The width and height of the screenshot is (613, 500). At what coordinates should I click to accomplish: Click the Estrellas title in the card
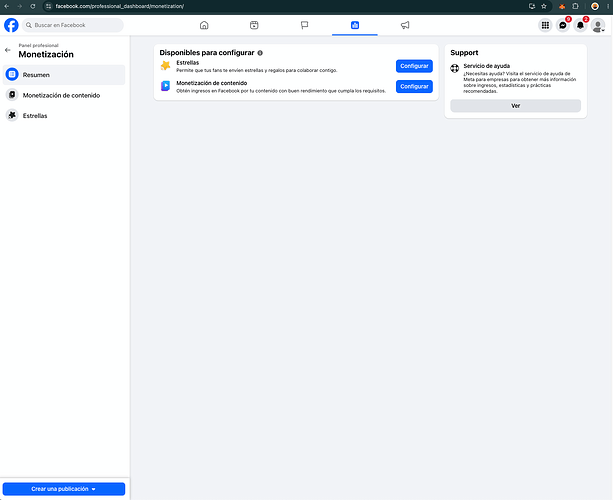point(188,63)
